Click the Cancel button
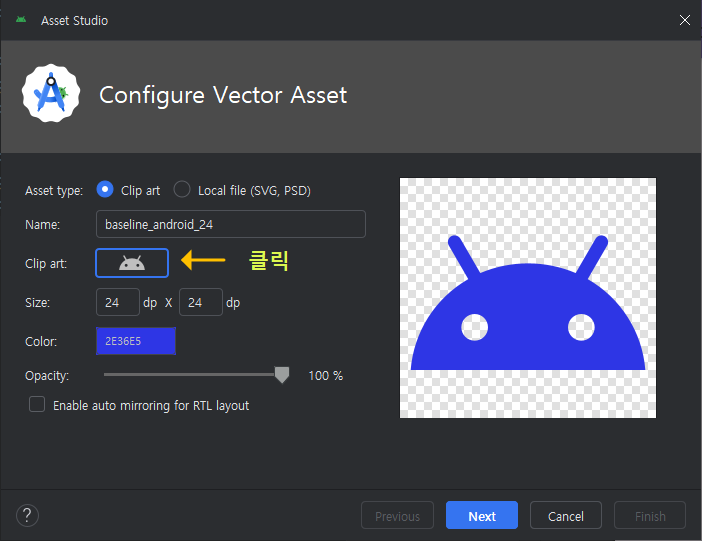Image resolution: width=702 pixels, height=541 pixels. (566, 515)
